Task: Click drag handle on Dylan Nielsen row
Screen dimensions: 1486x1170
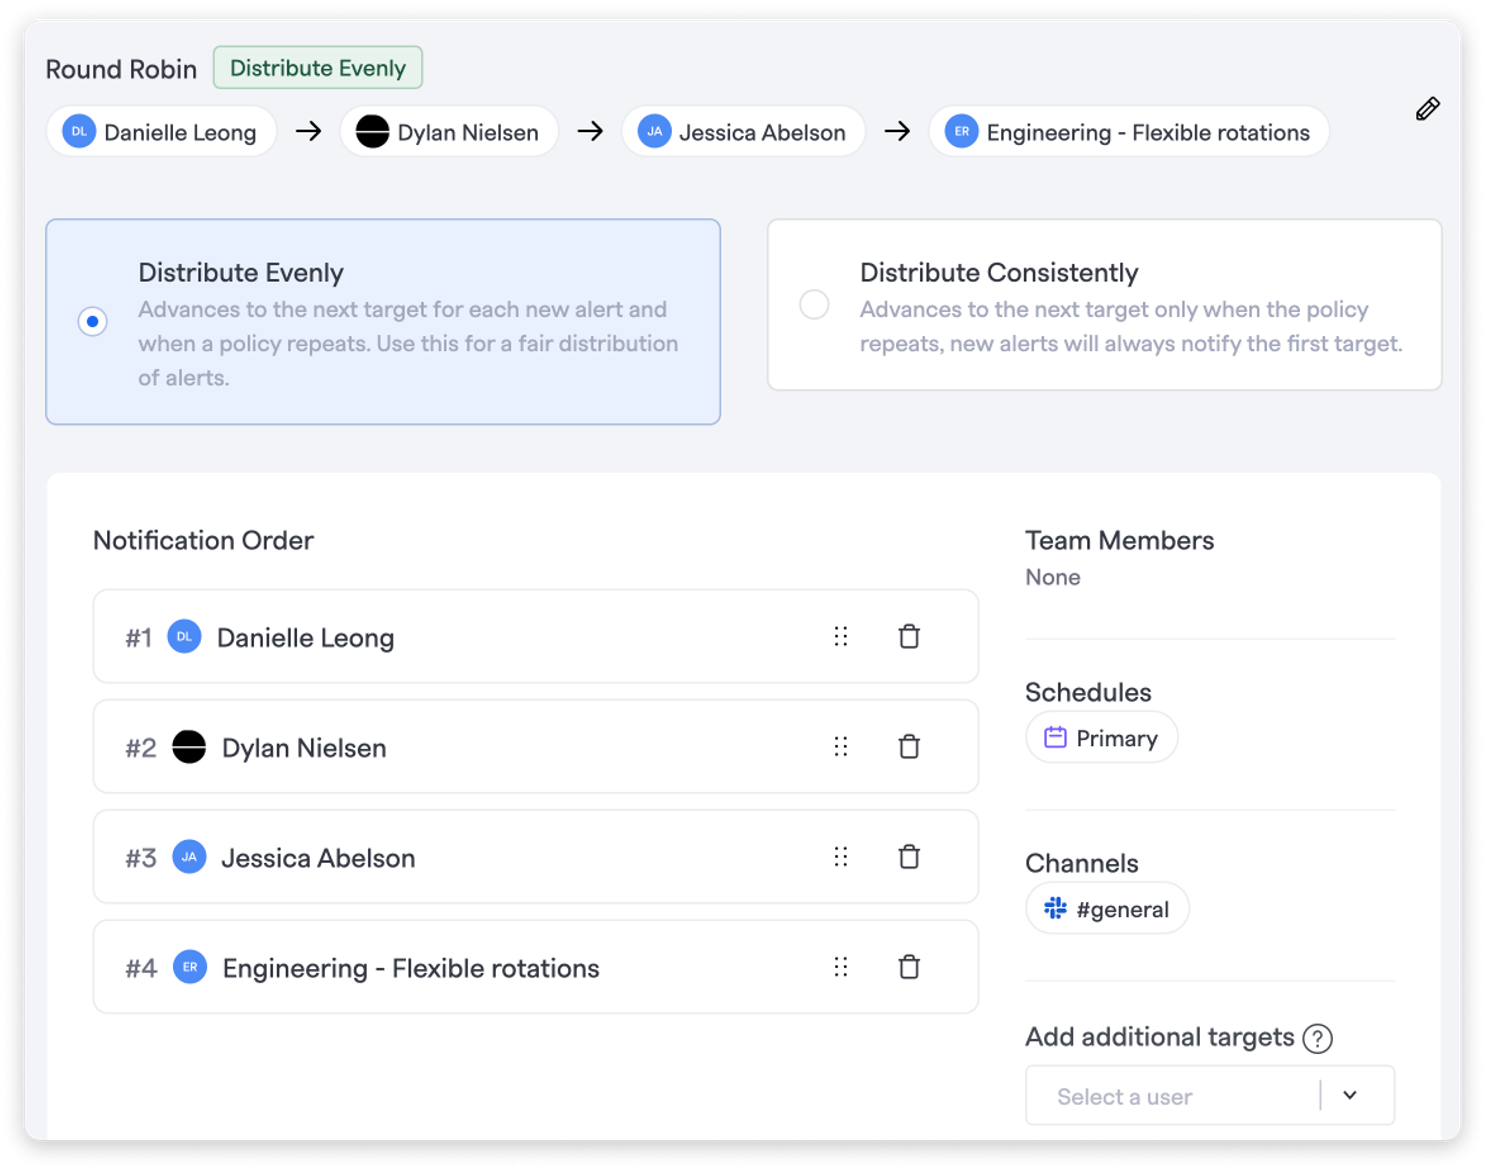Action: click(x=841, y=746)
